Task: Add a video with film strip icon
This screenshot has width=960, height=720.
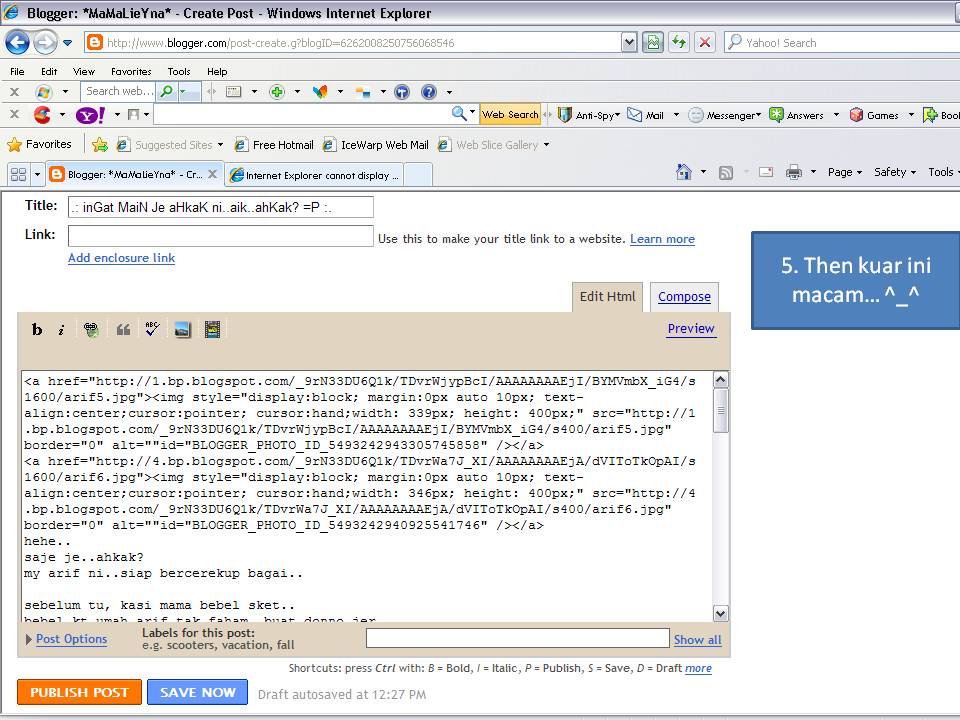Action: pos(212,330)
